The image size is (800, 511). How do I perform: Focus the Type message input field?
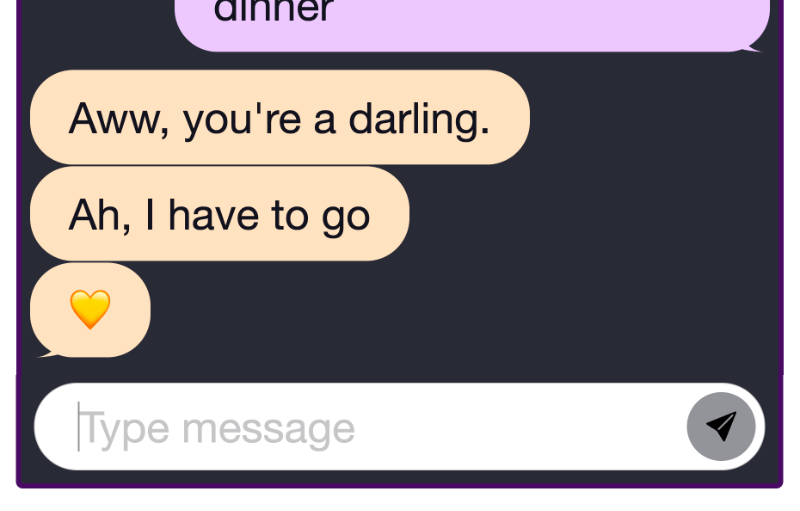coord(399,426)
